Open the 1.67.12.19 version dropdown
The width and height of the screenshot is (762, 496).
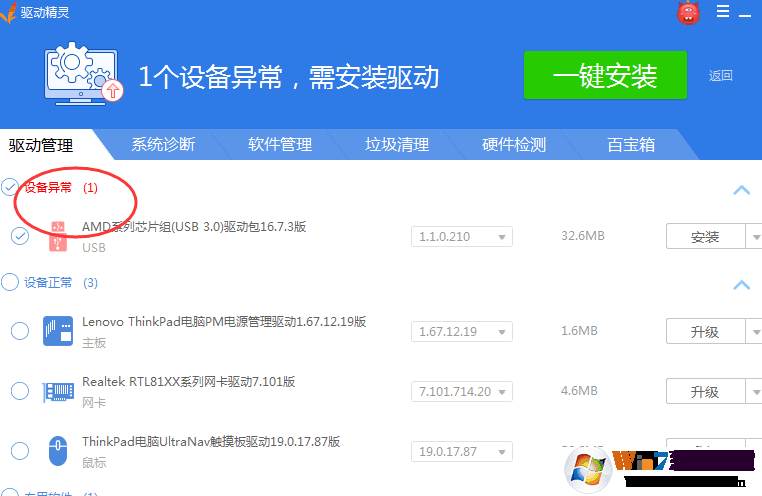[462, 331]
